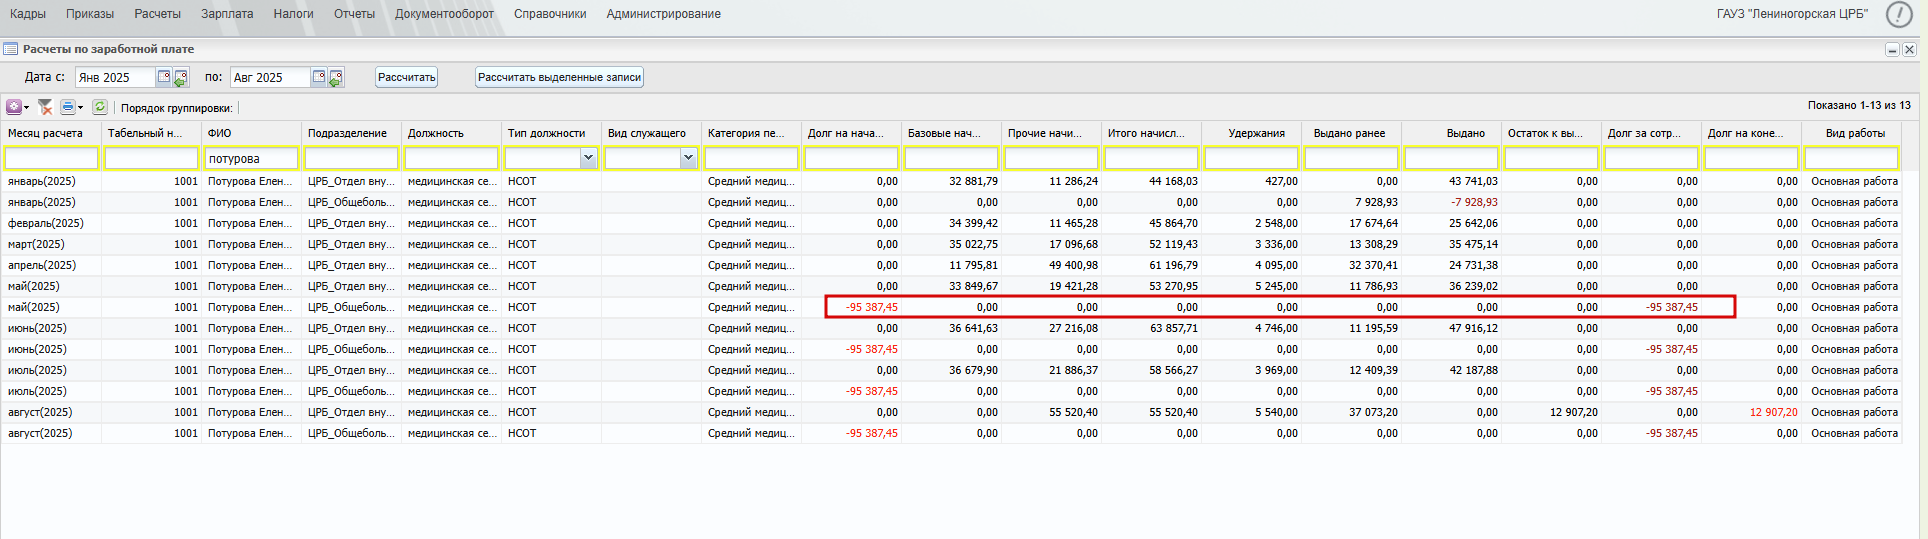The image size is (1928, 539).
Task: Click Рассчитать выделенные записи button
Action: 559,77
